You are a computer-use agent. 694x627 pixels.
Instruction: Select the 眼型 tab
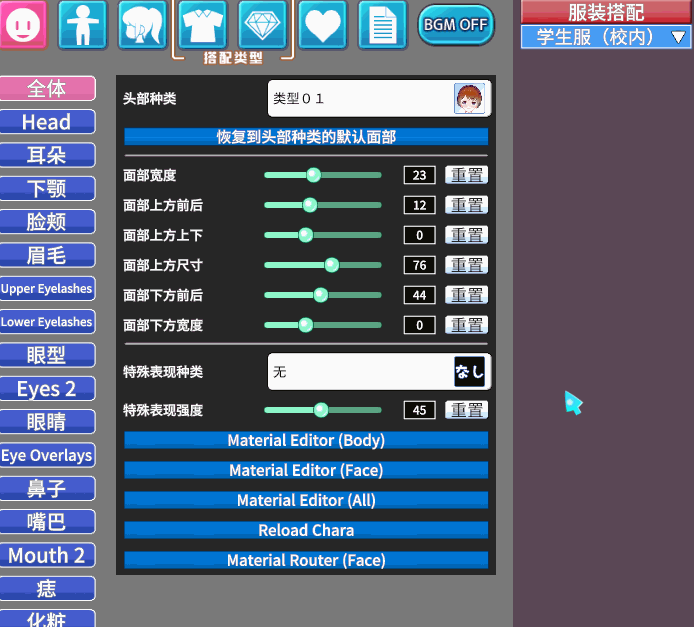(x=47, y=355)
